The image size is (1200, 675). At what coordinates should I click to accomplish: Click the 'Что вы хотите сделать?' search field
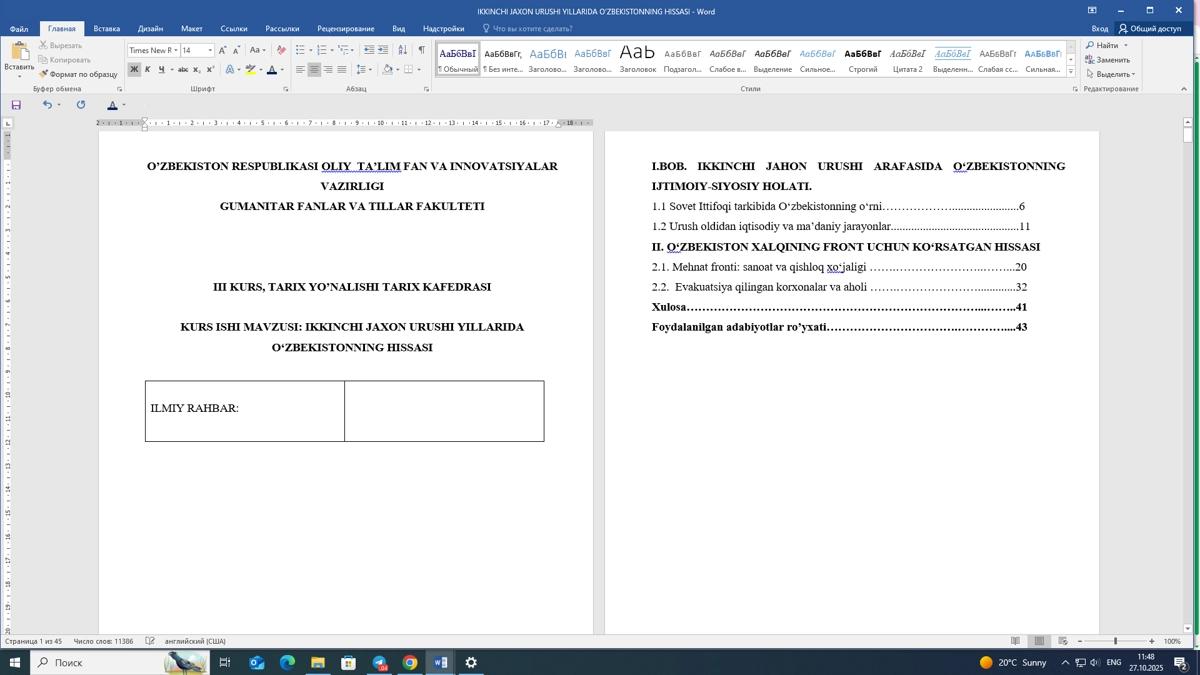click(x=532, y=29)
